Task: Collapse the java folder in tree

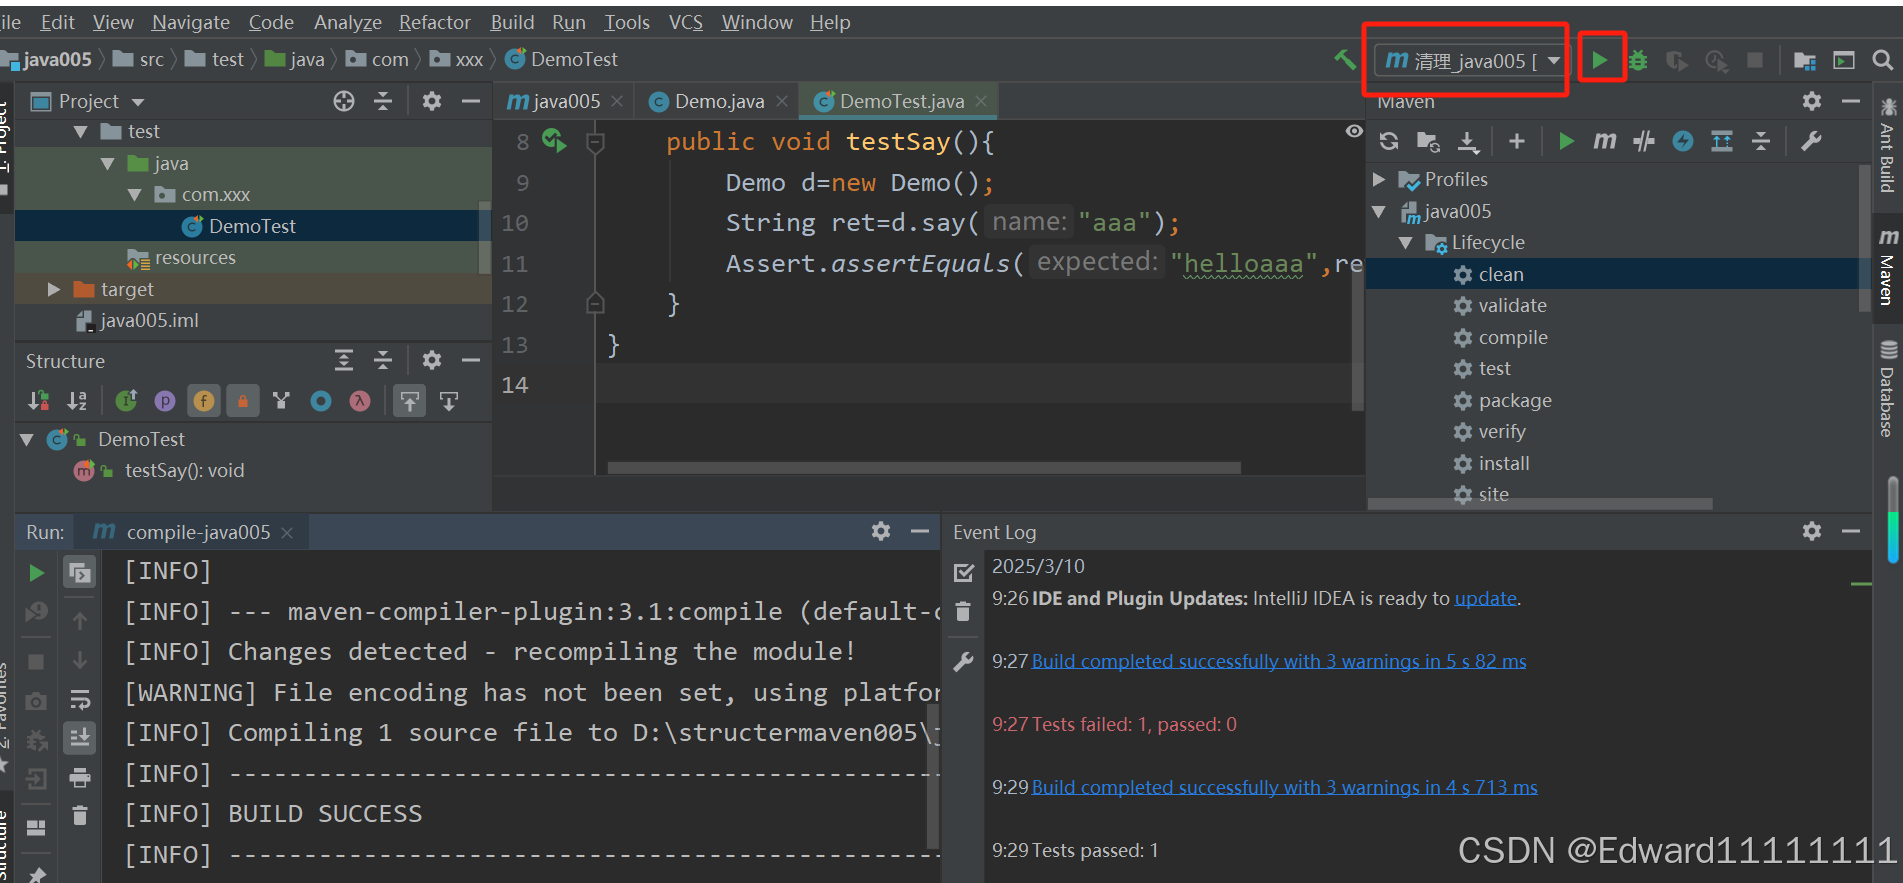Action: 107,164
